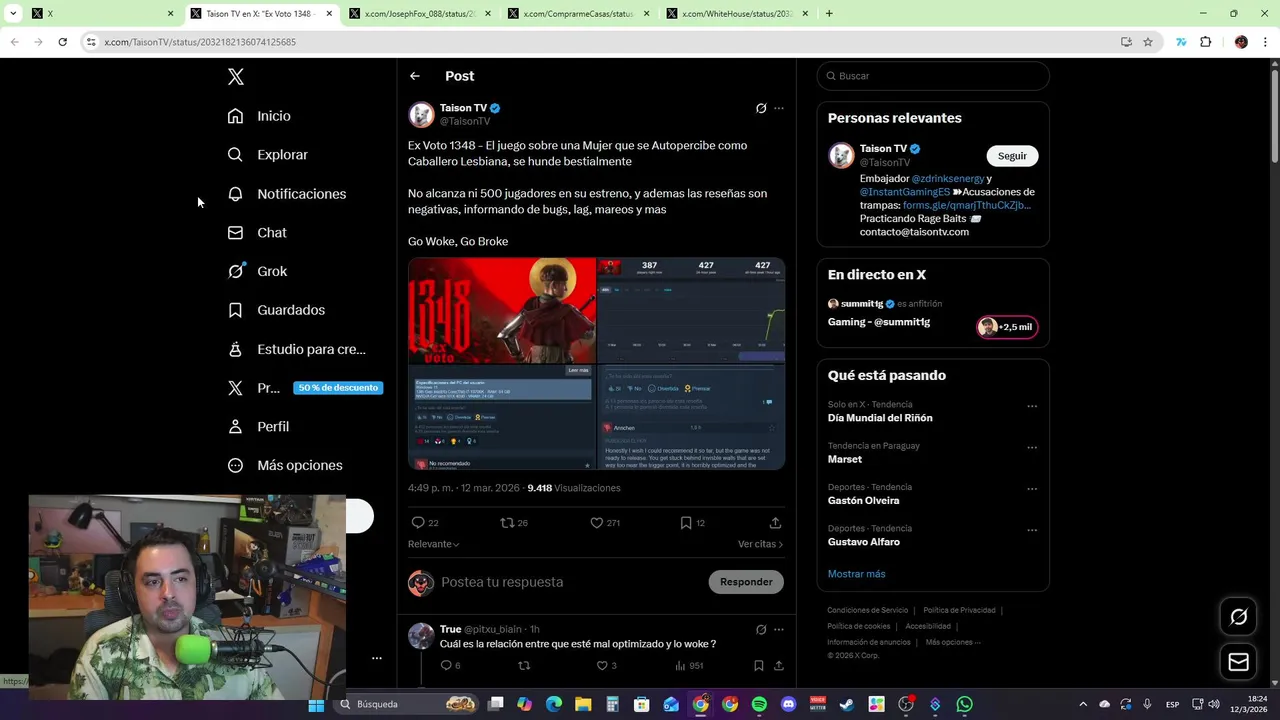
Task: Open the player count chart image
Action: pos(691,310)
